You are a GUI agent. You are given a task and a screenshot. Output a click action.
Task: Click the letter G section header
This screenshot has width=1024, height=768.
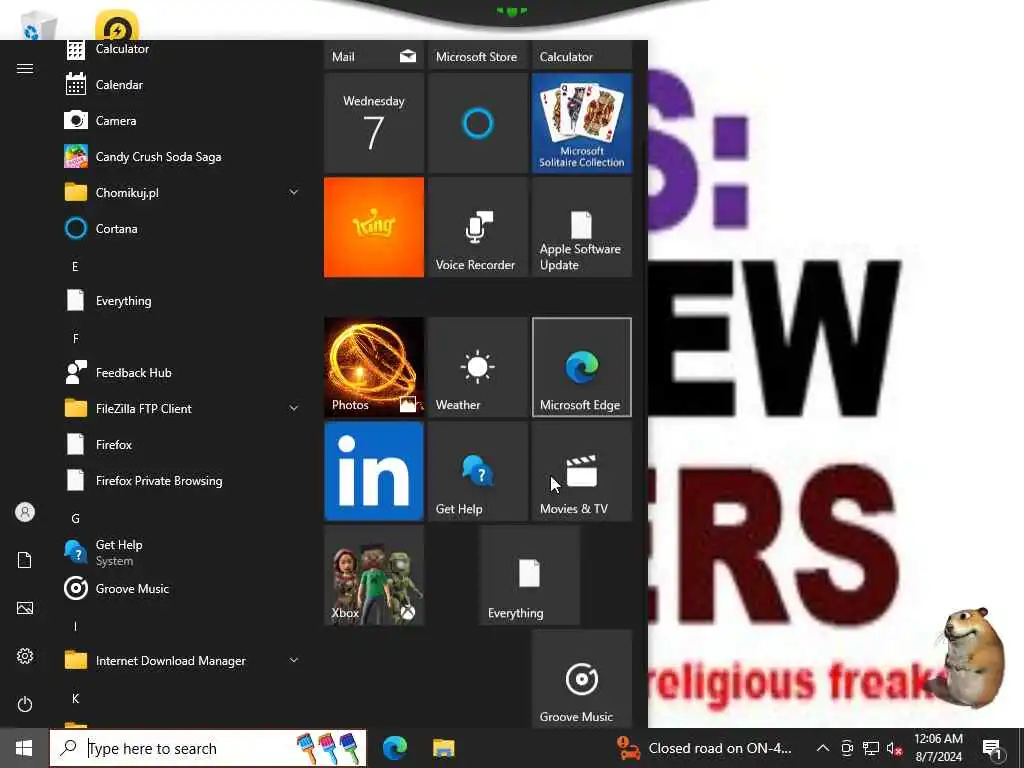tap(75, 519)
